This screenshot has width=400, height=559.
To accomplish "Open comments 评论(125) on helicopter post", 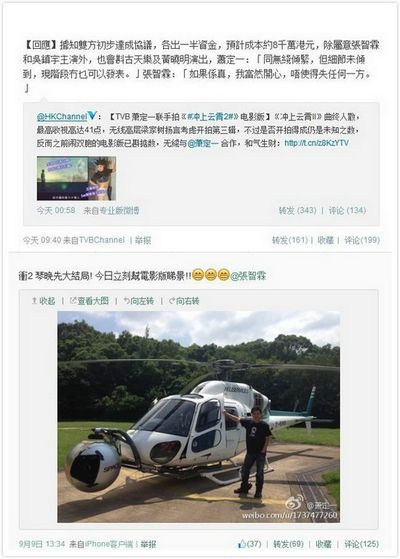I will 361,544.
